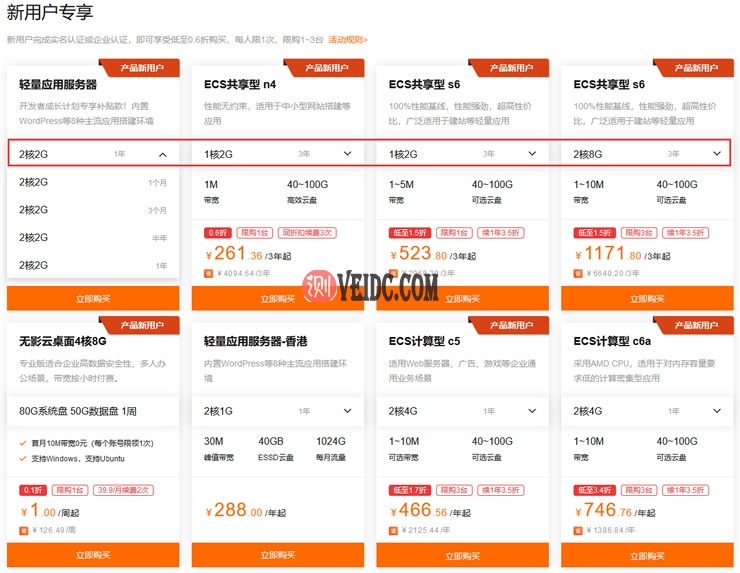Screen dimensions: 740x573
Task: Click 立即购买 for 无影云桌面4核8G
Action: (93, 555)
